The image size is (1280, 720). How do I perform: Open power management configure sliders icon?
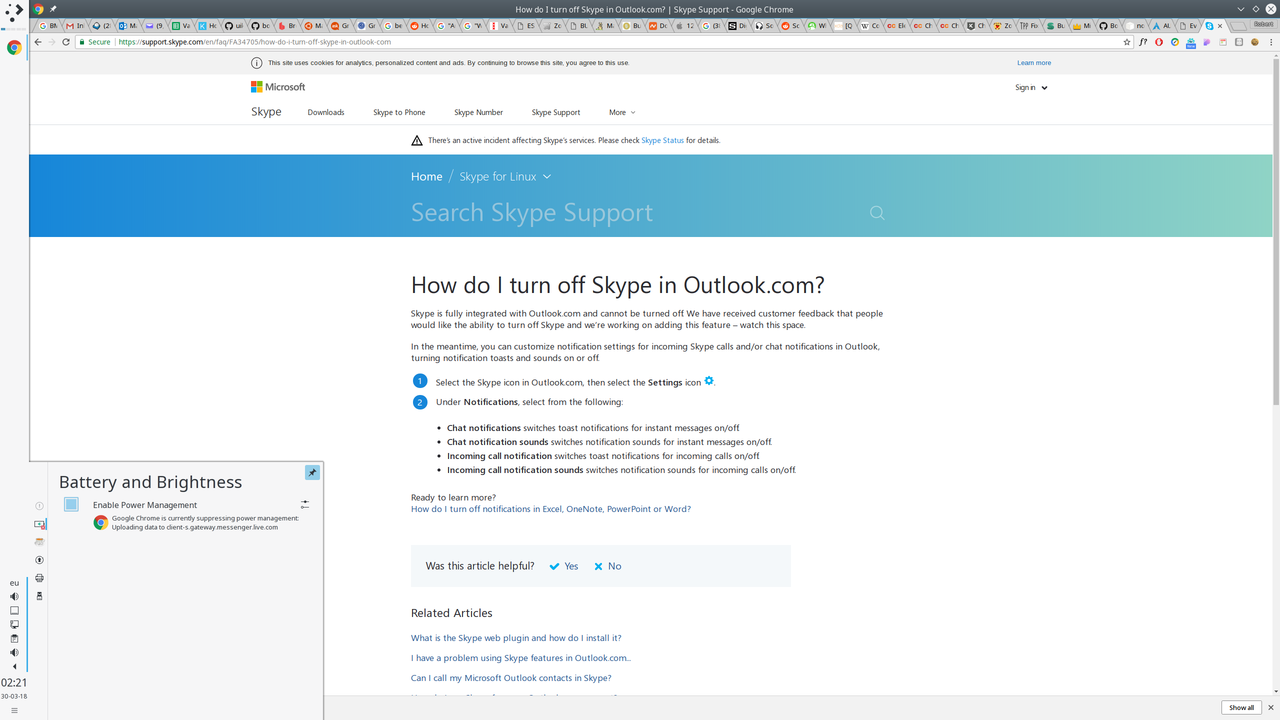tap(305, 504)
